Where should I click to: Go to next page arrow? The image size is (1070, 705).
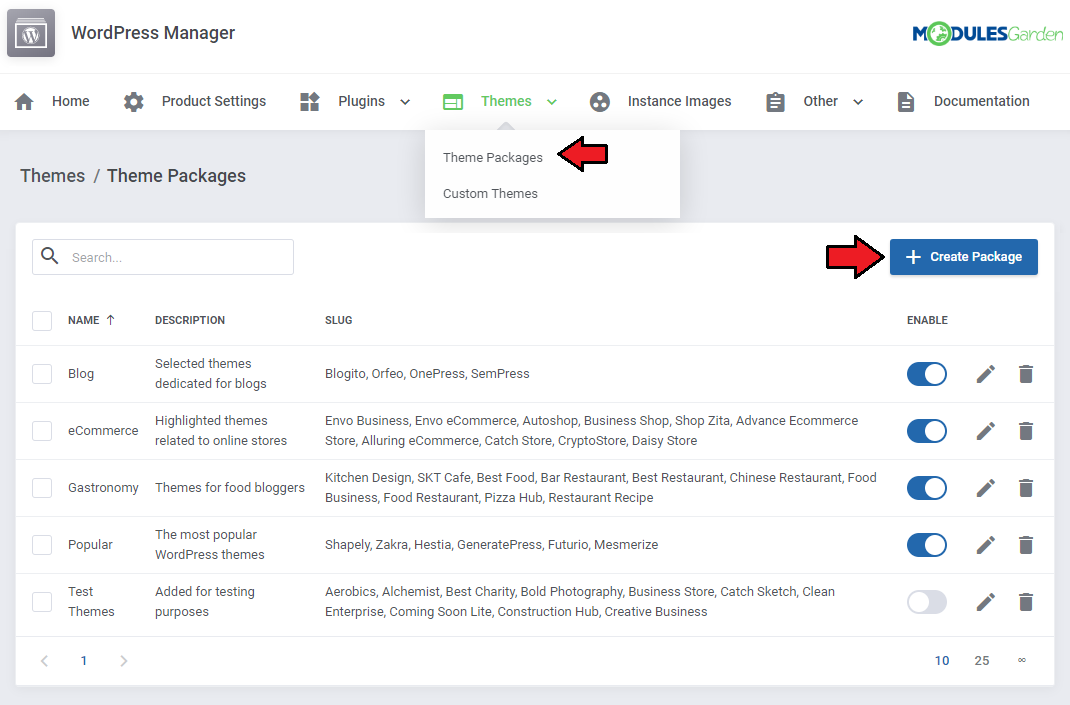(x=124, y=661)
